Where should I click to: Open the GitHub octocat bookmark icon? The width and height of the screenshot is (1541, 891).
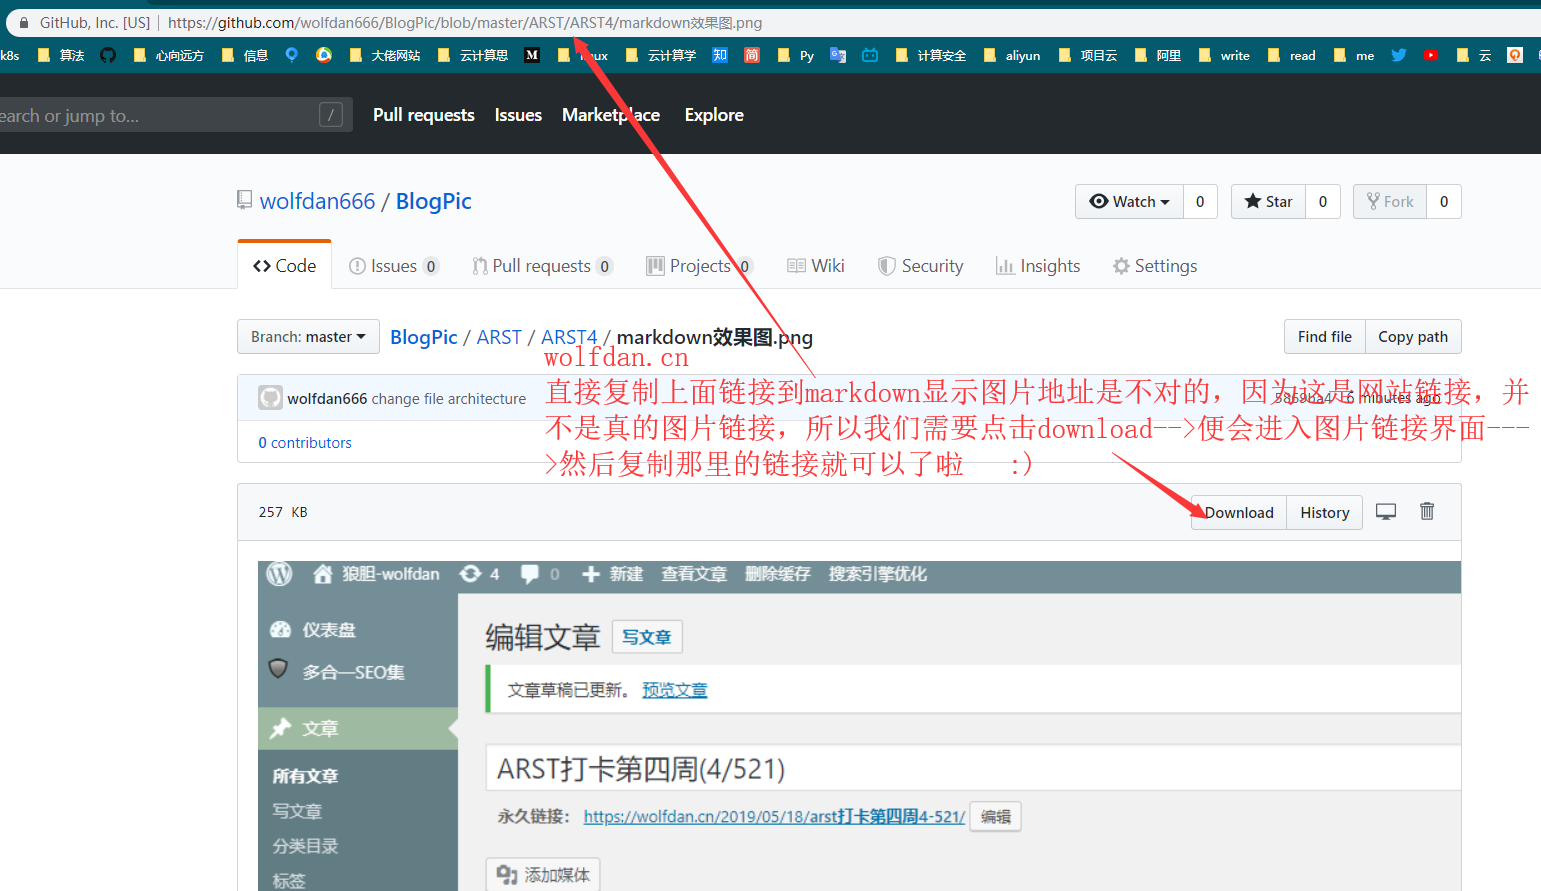point(108,55)
